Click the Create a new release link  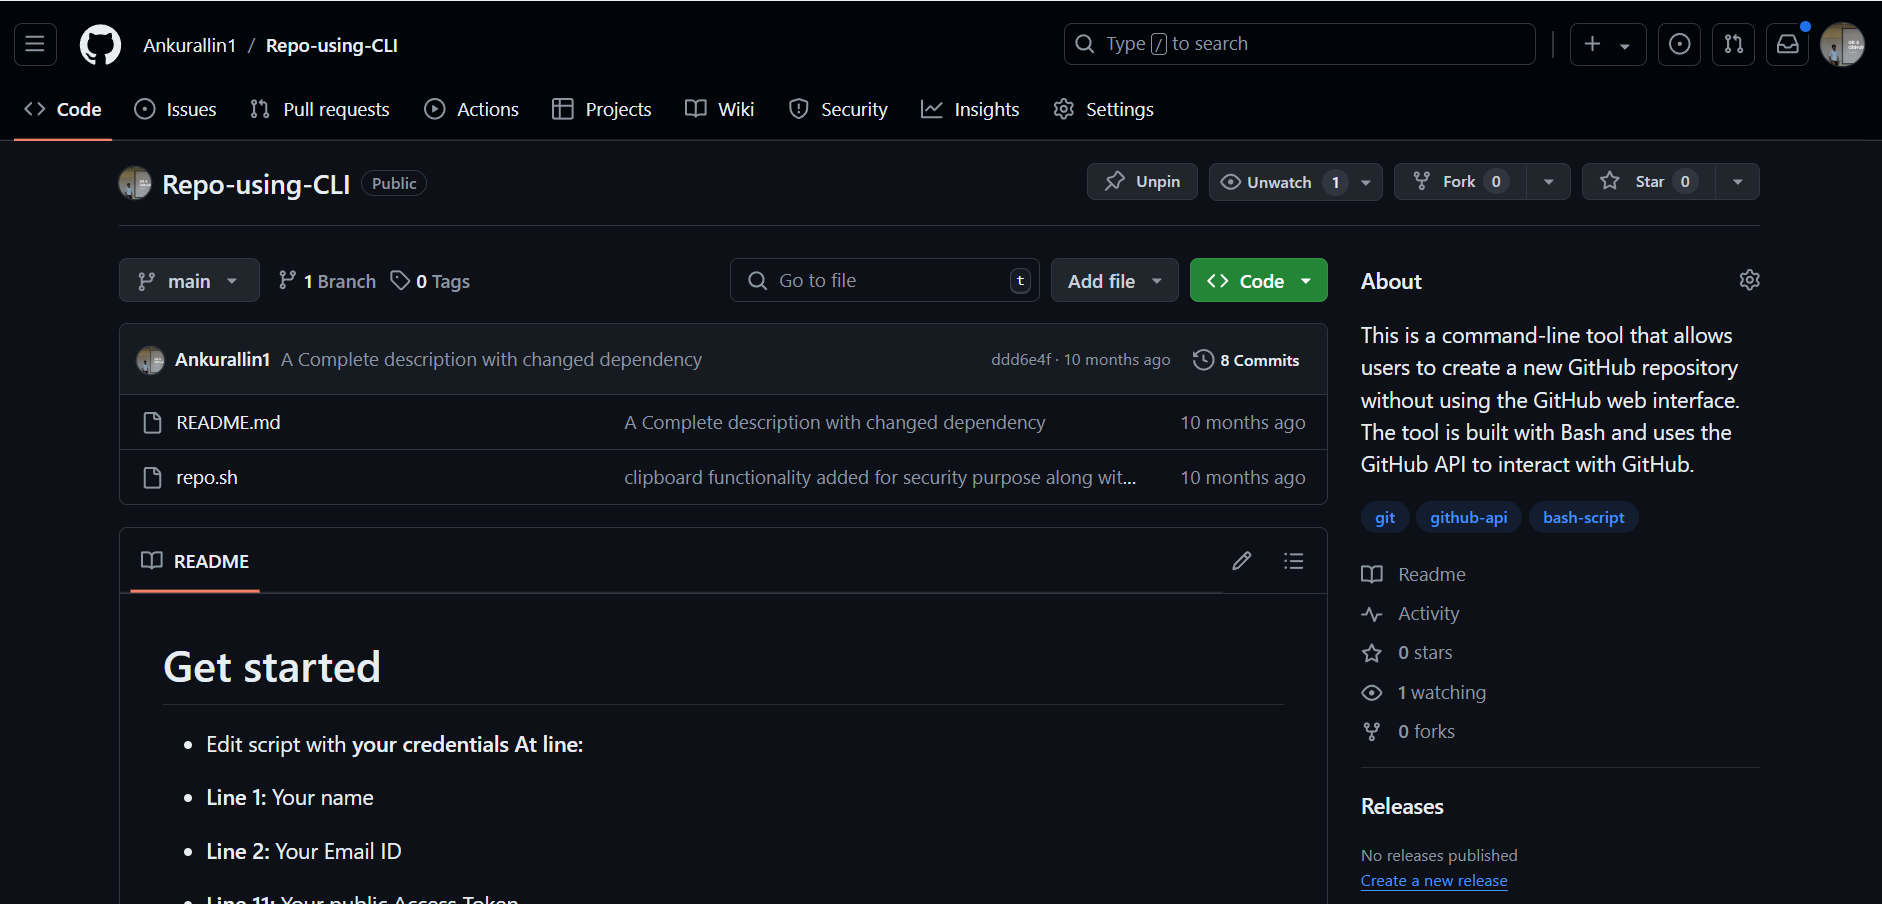[x=1433, y=881]
